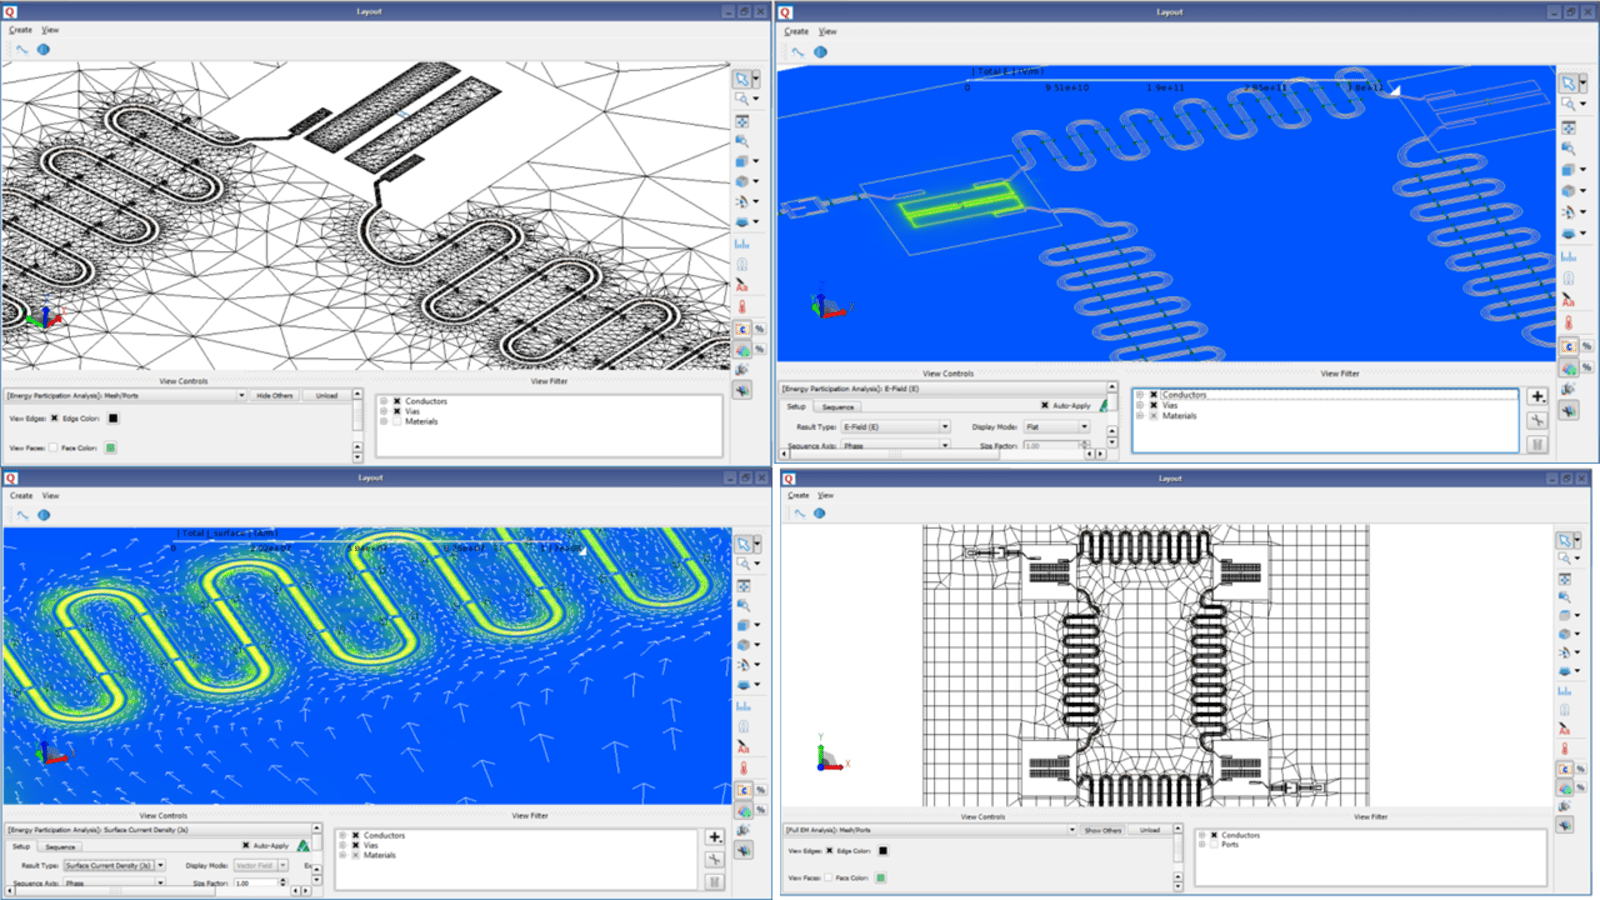Click the plus icon to add a view filter
The height and width of the screenshot is (900, 1600).
1537,396
